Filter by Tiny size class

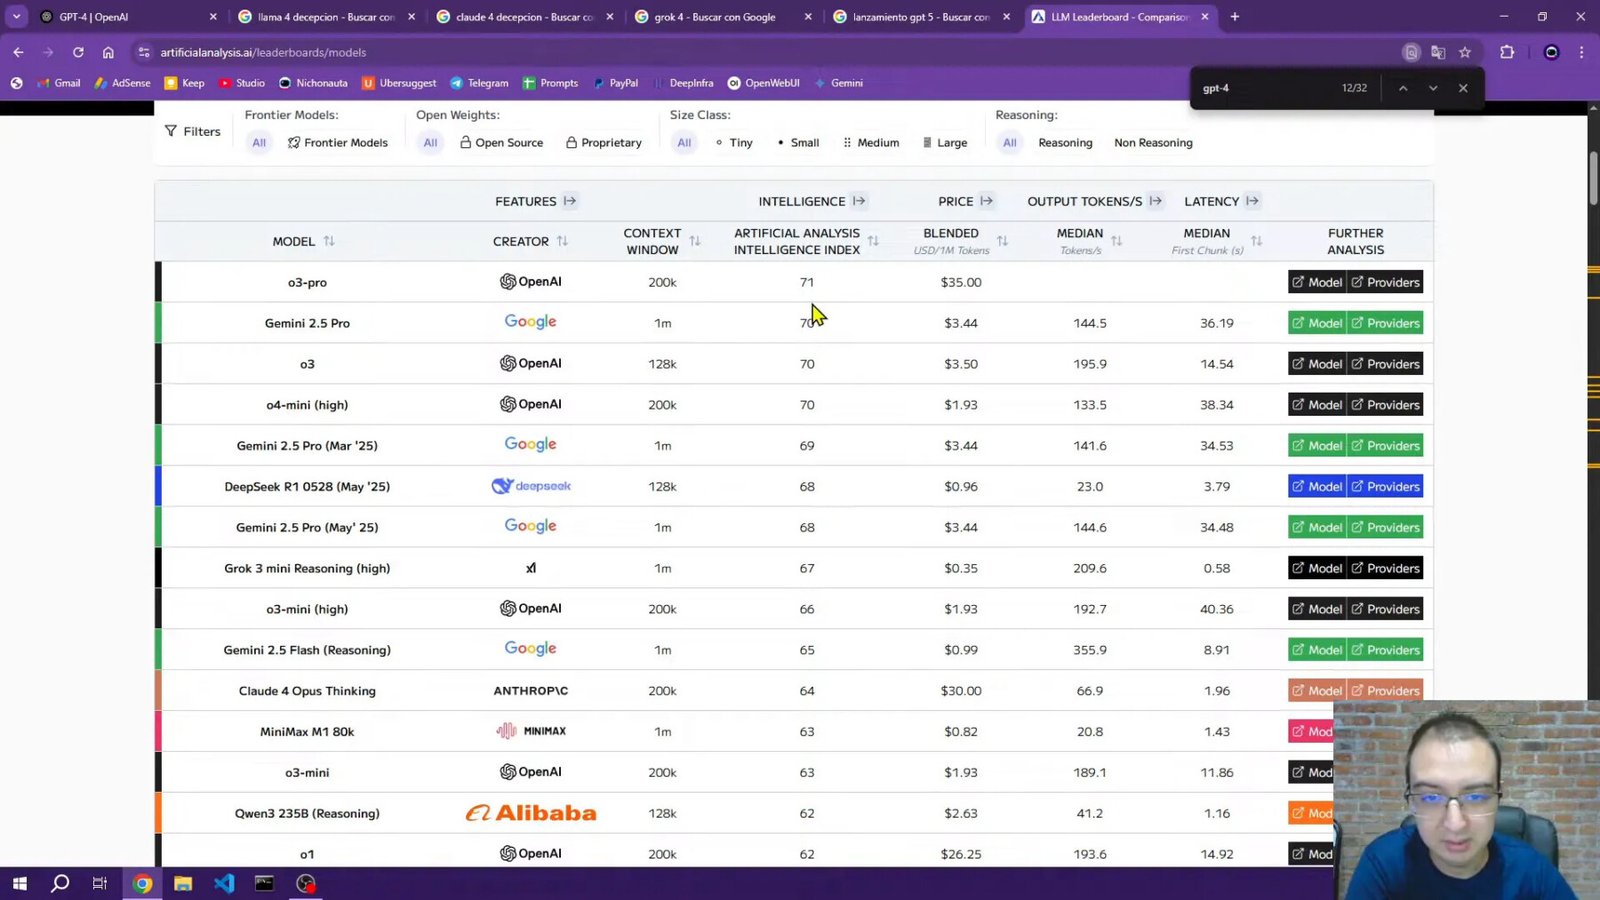pos(734,143)
